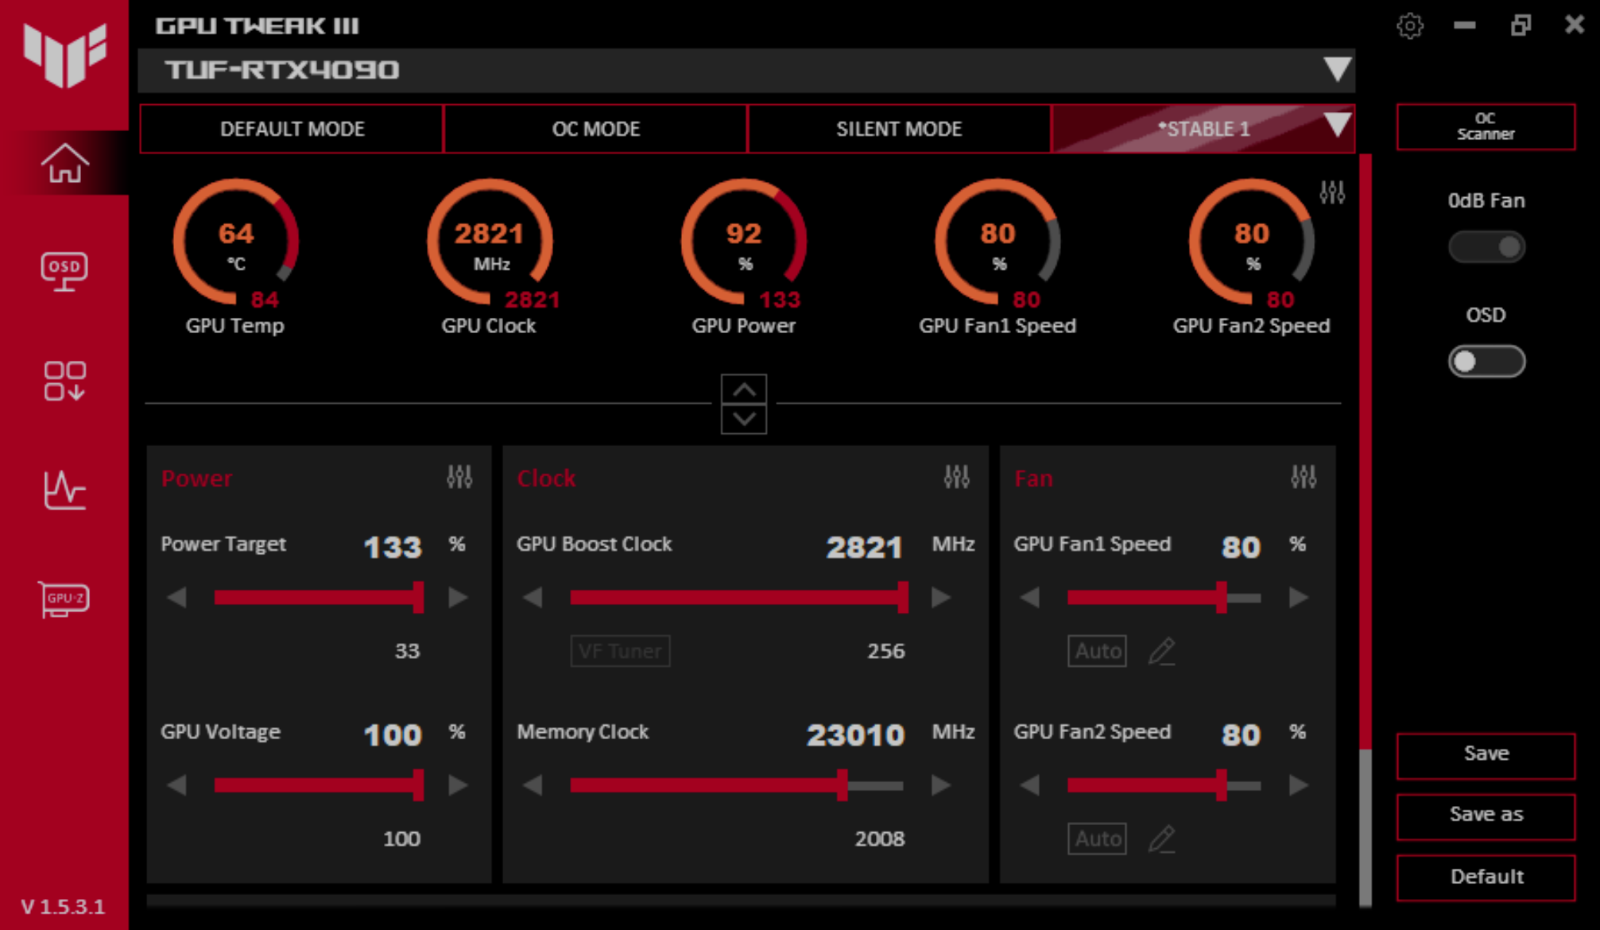Expand gauge panel with down chevron
Viewport: 1600px width, 930px height.
[x=744, y=419]
